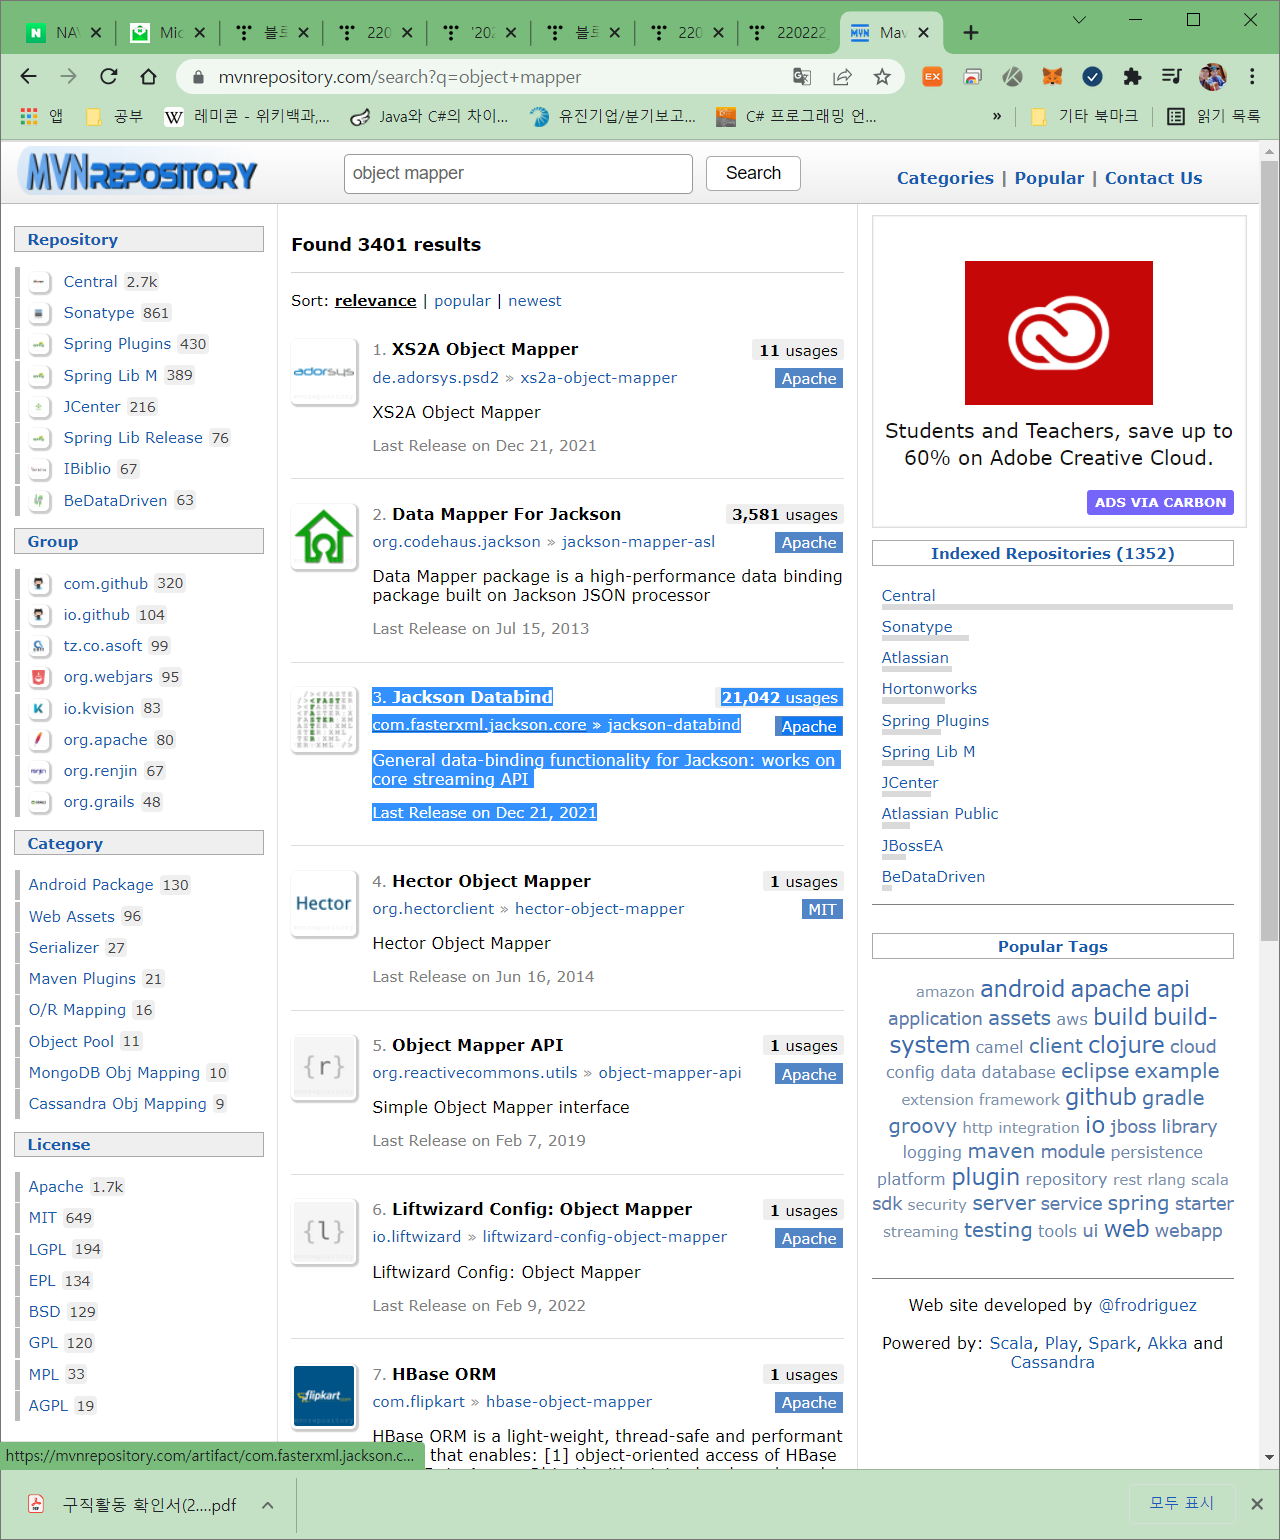
Task: Open the tab search dropdown arrow
Action: [1079, 19]
